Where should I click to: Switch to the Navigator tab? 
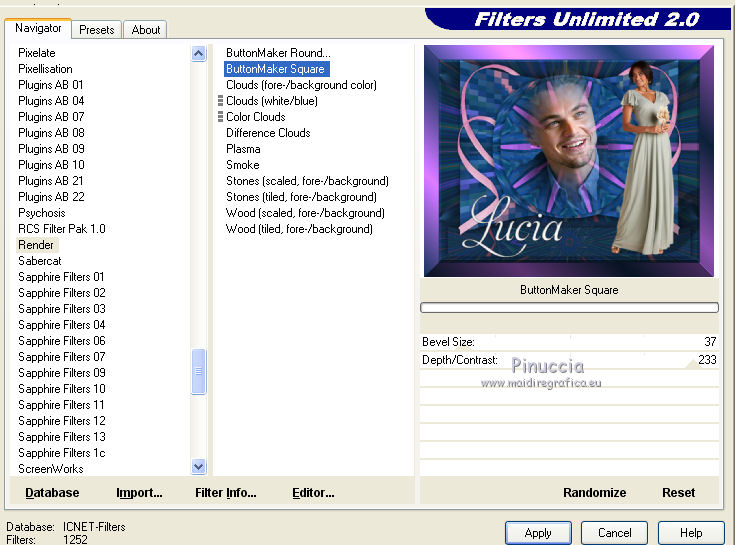pos(38,28)
